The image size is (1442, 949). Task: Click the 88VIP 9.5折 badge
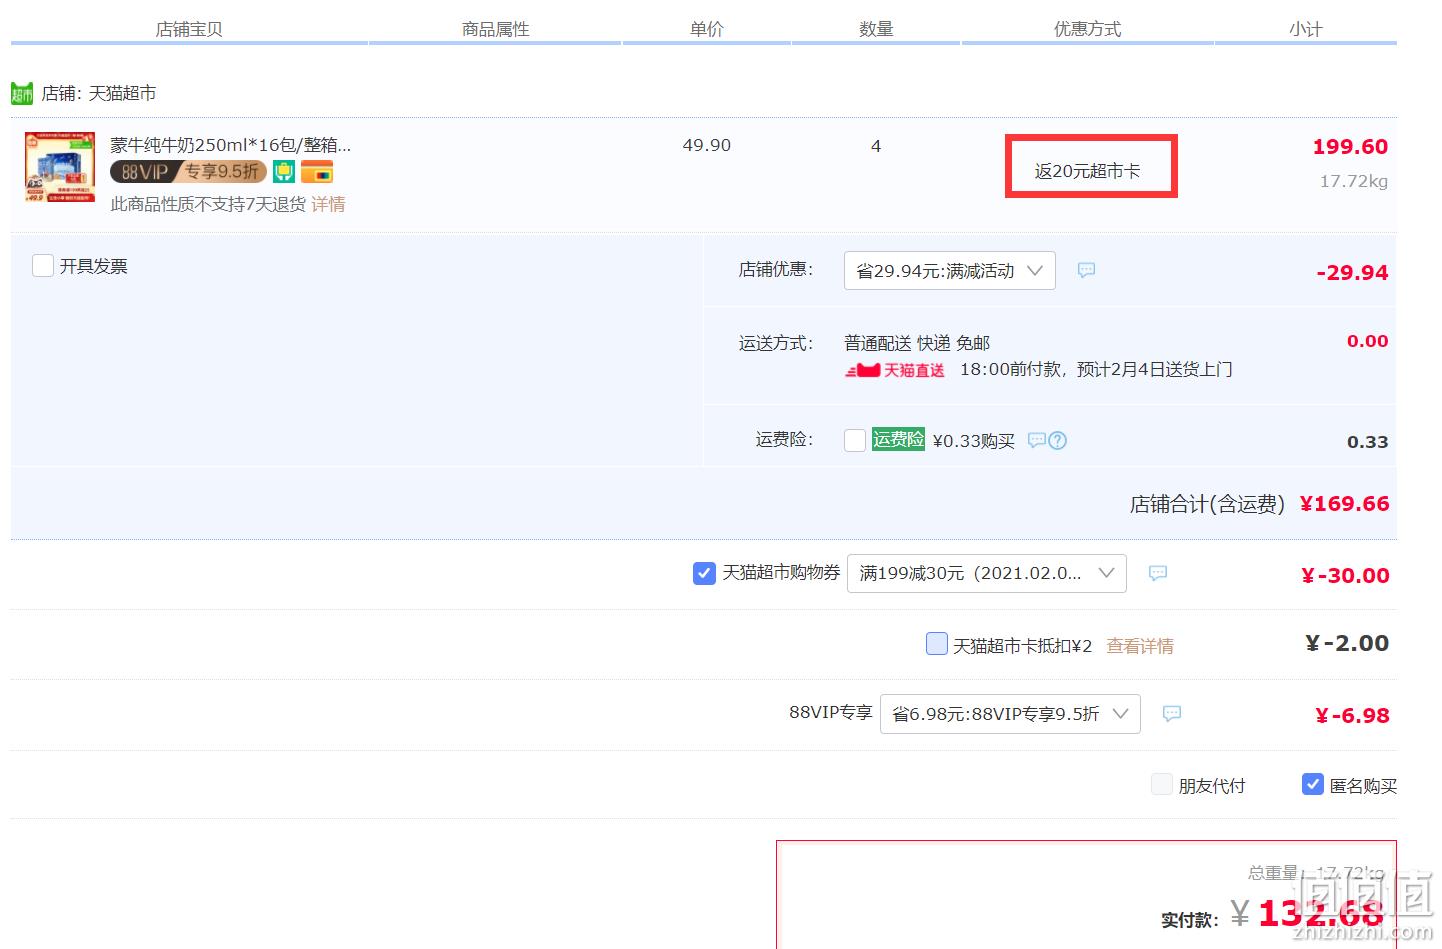[x=189, y=172]
